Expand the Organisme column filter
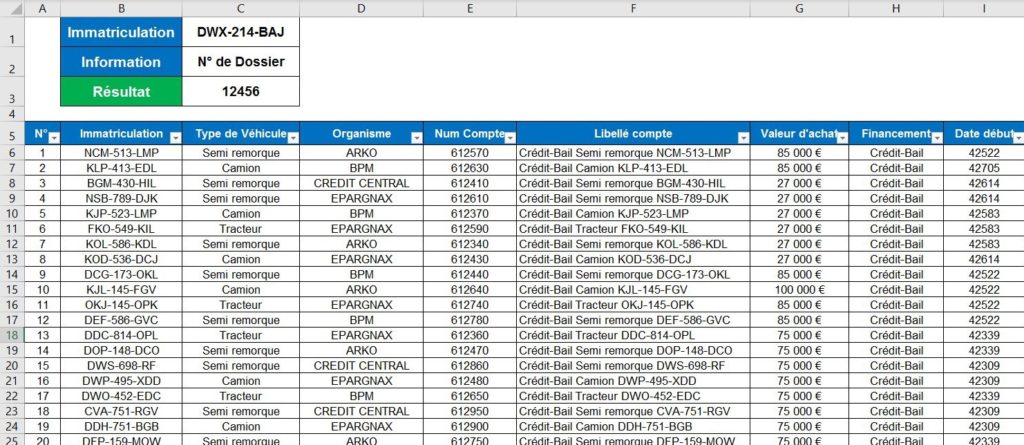The height and width of the screenshot is (445, 1024). tap(415, 137)
